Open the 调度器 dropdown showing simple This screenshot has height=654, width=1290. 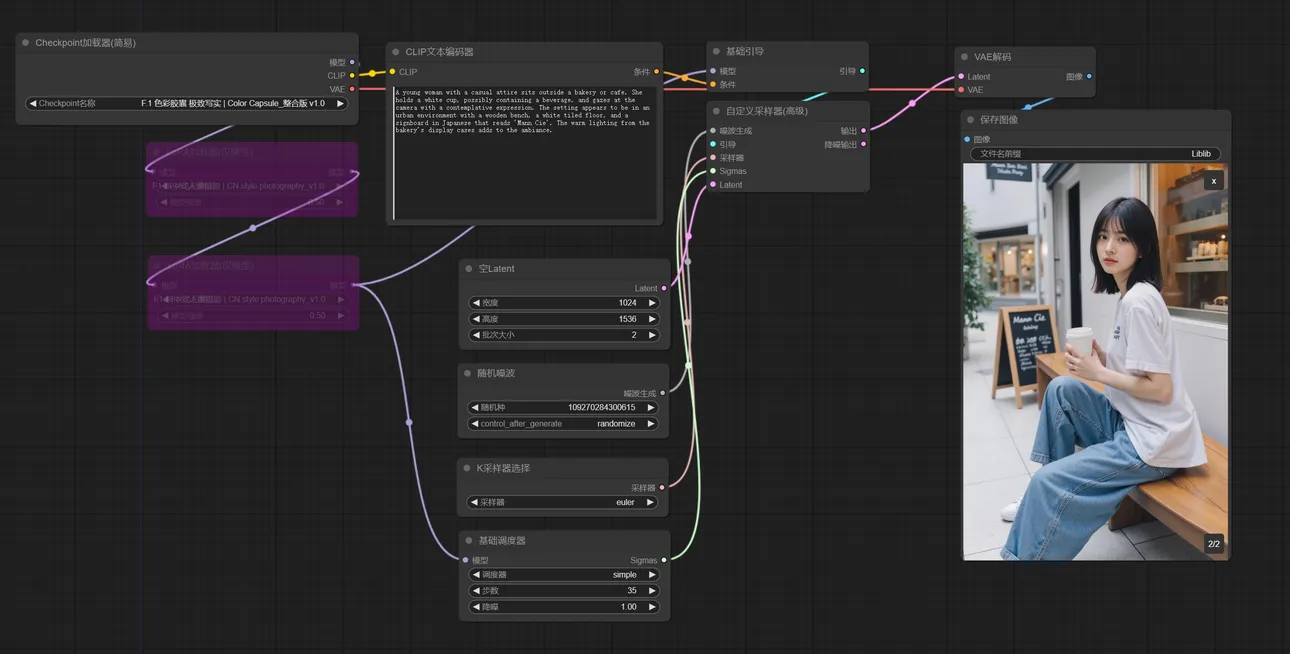coord(563,575)
